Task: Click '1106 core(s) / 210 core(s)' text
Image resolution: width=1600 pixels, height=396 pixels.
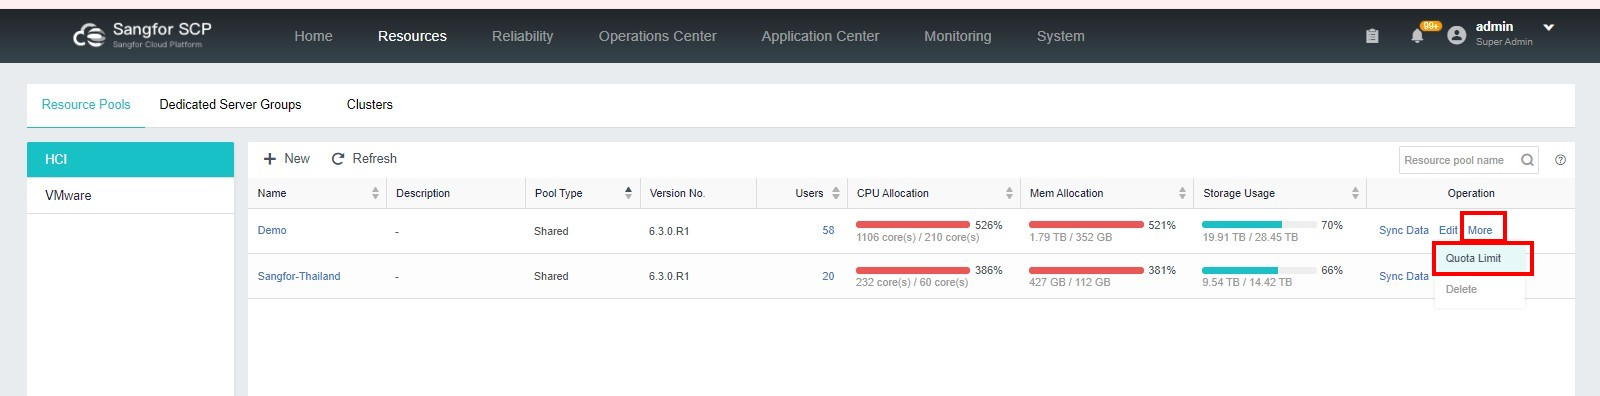Action: (918, 238)
